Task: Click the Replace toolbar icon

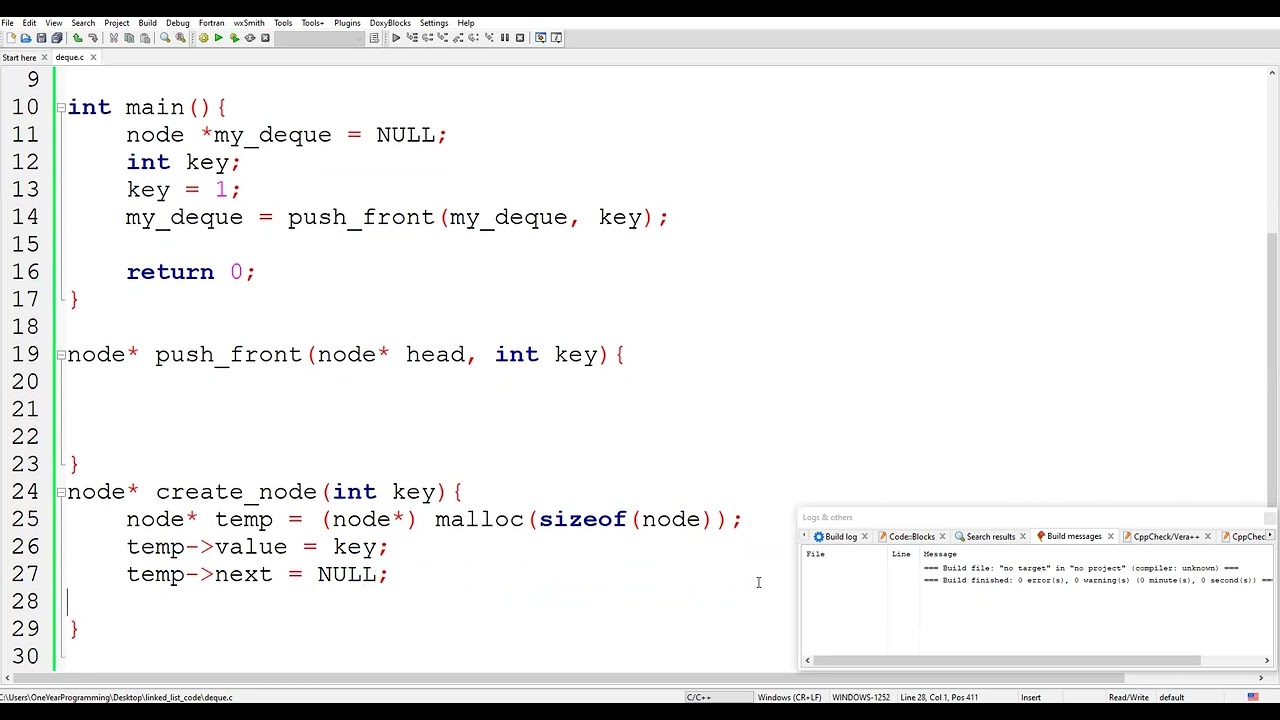Action: pos(180,38)
